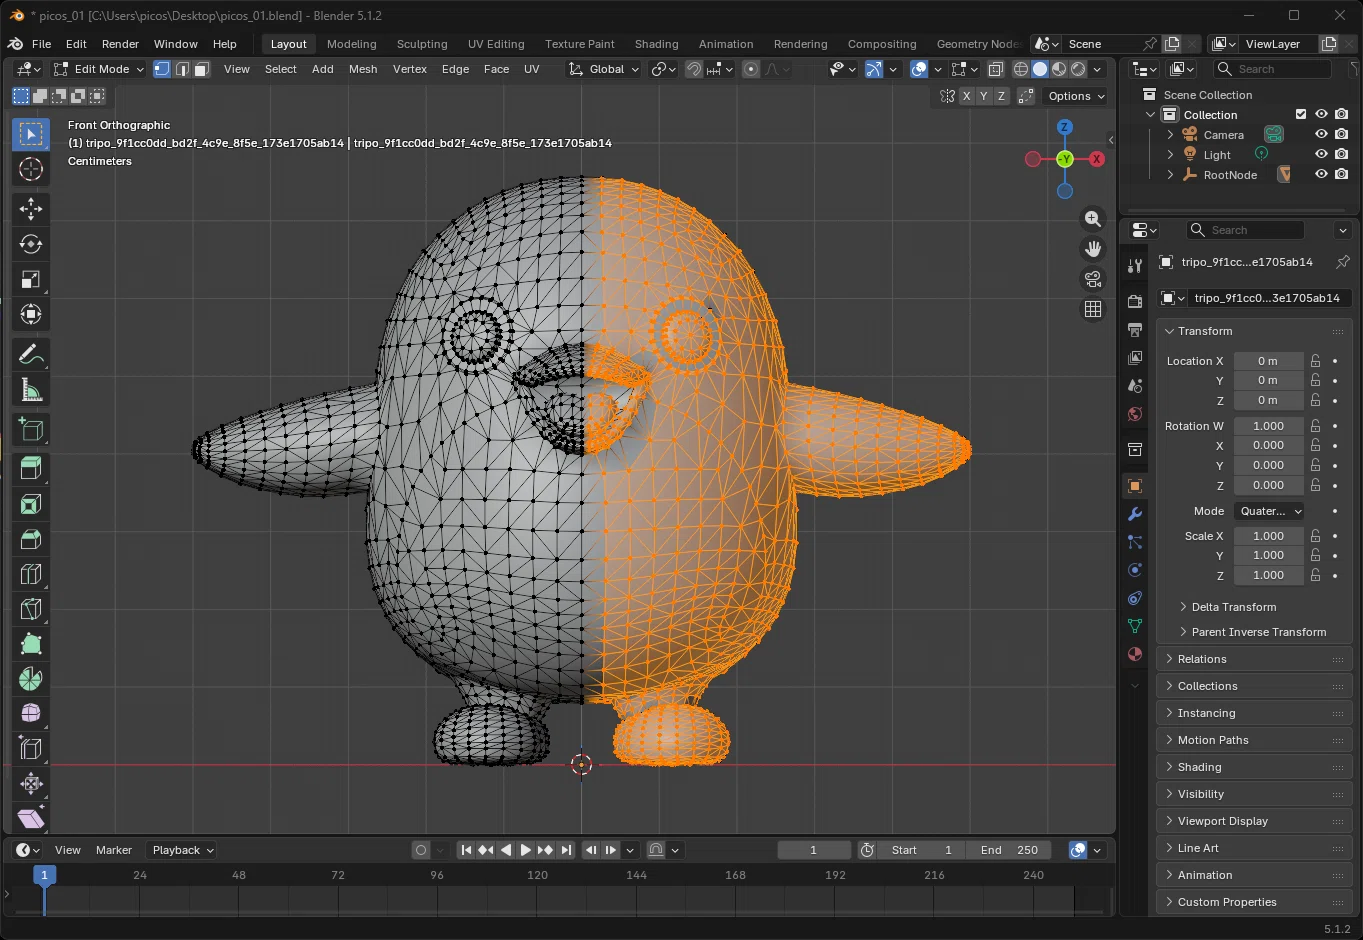
Task: Pick the Scale tool
Action: 31,279
